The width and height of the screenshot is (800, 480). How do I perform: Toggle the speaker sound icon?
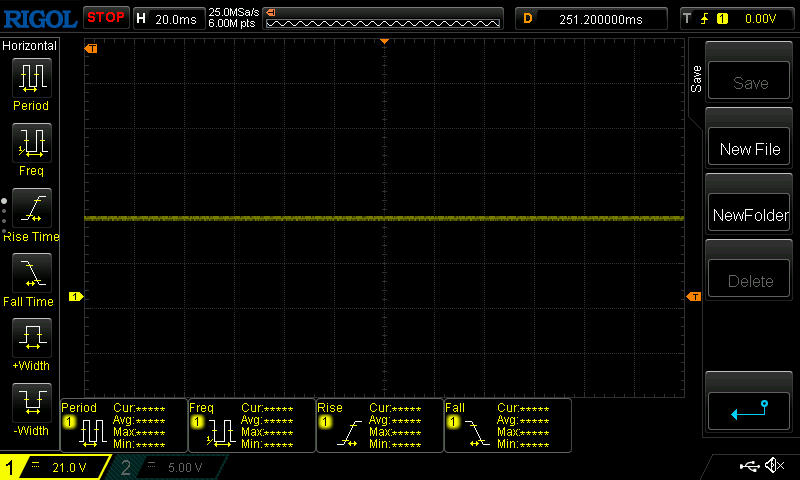pos(773,466)
